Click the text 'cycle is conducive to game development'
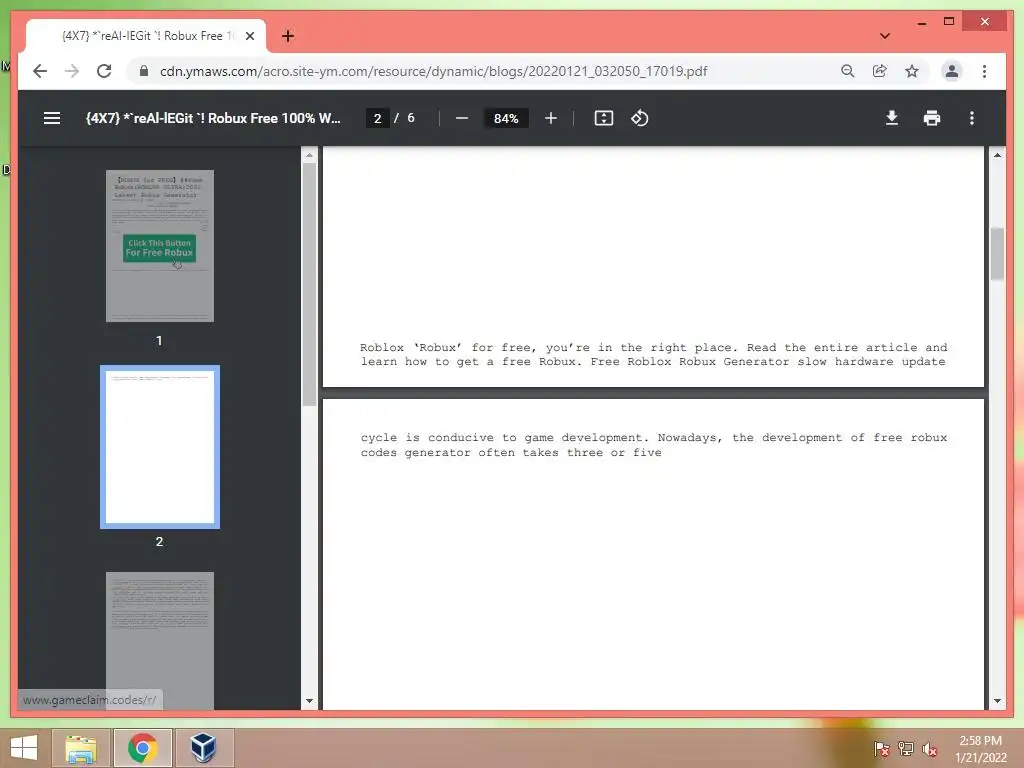1024x768 pixels. 502,438
